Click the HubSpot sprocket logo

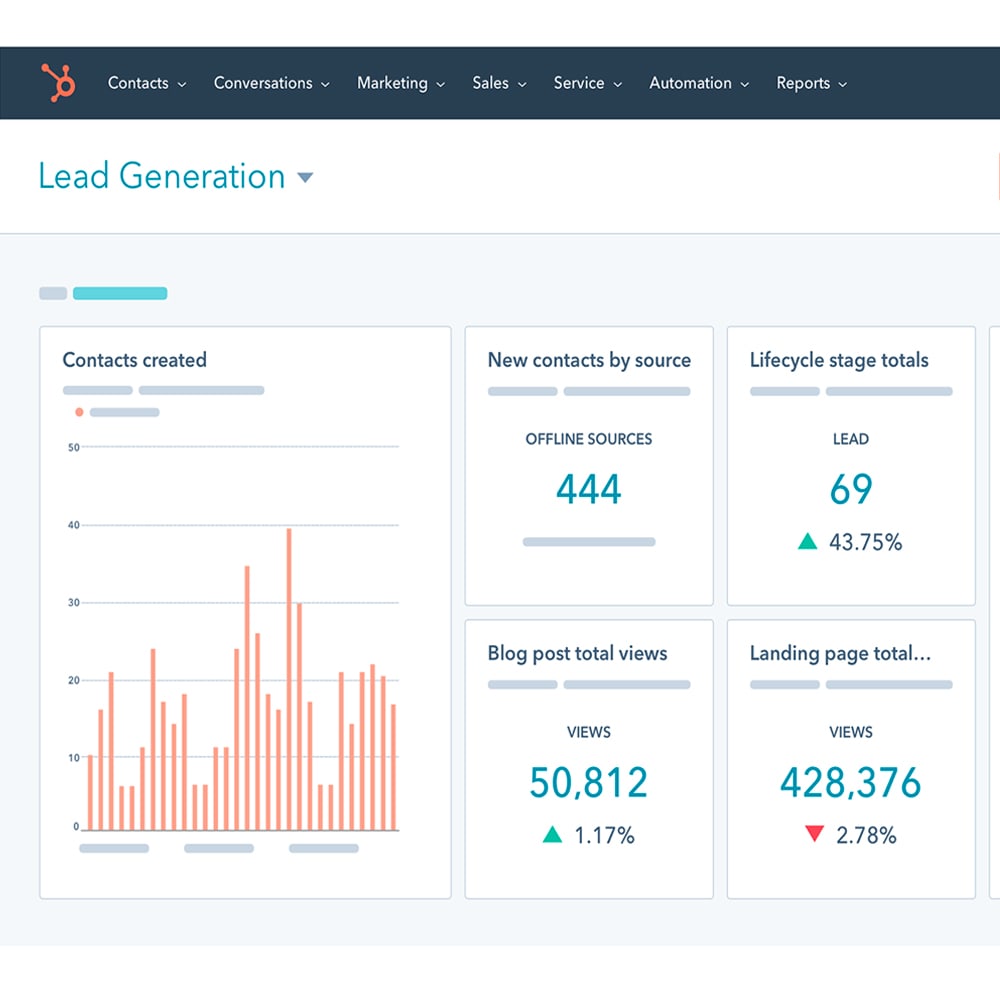[59, 83]
